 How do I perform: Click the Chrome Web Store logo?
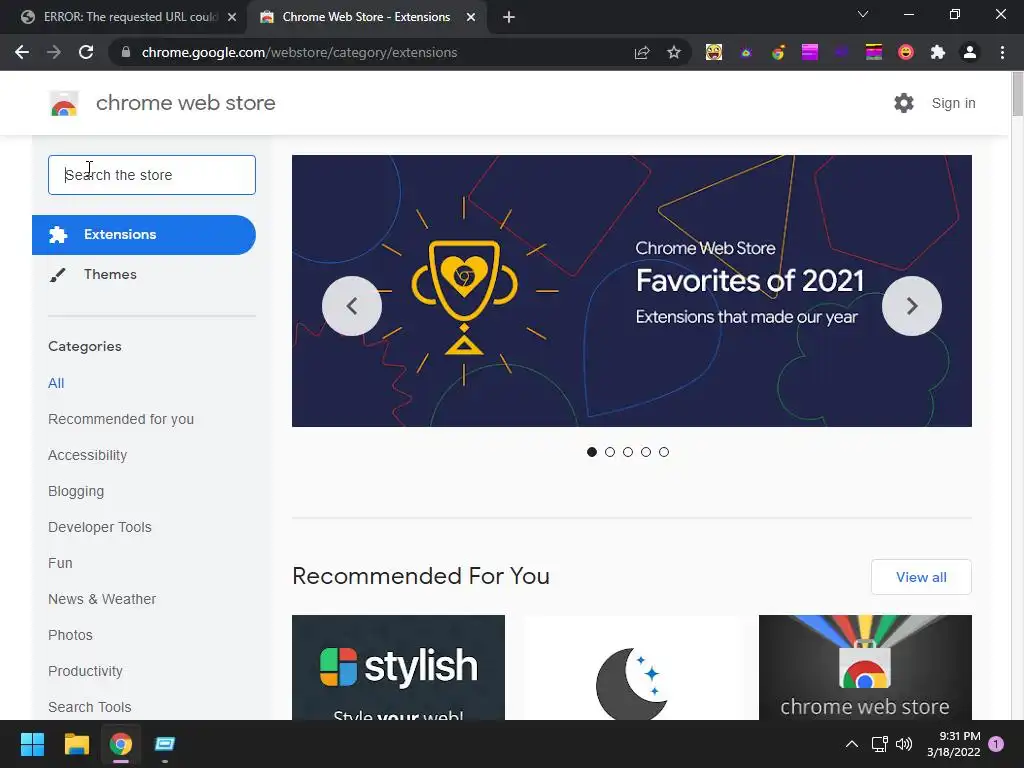point(64,103)
